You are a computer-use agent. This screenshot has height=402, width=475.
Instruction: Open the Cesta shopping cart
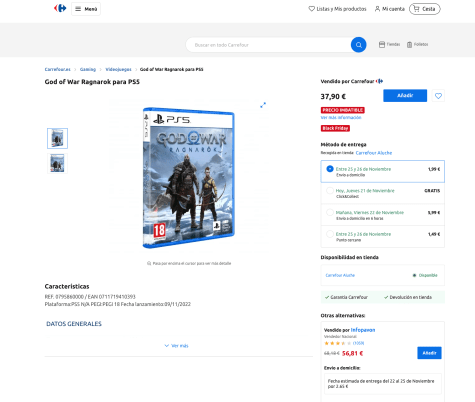click(425, 9)
